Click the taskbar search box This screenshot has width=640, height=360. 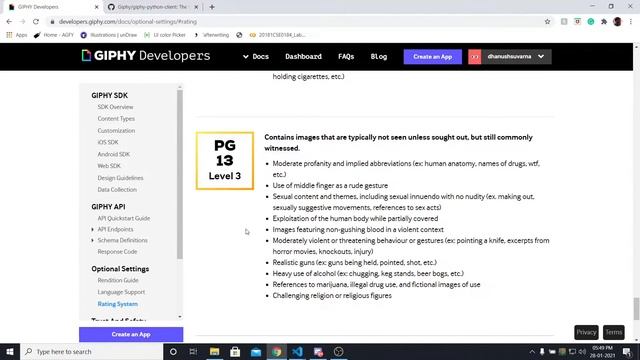point(91,351)
